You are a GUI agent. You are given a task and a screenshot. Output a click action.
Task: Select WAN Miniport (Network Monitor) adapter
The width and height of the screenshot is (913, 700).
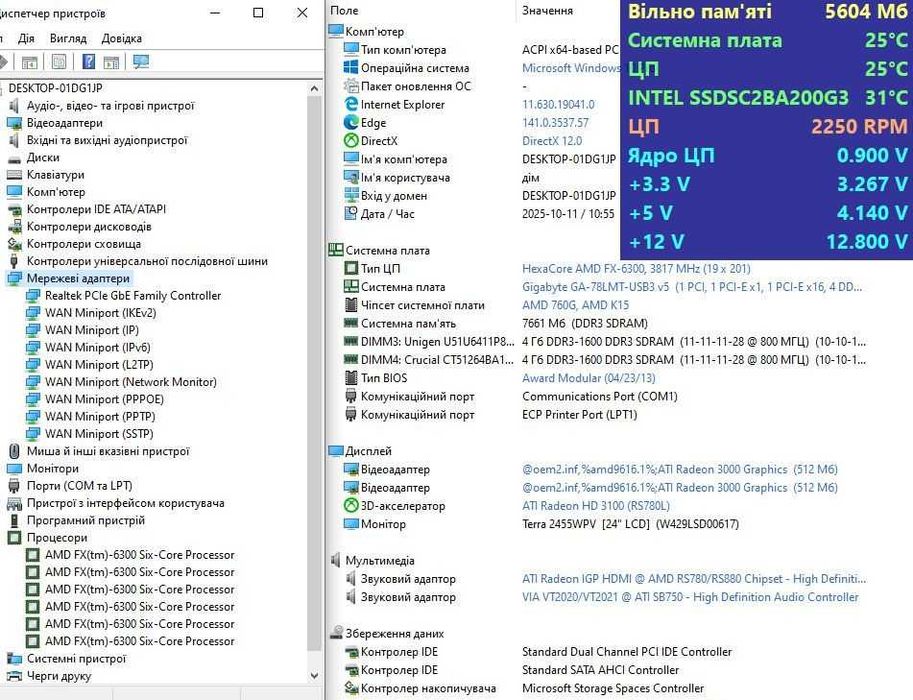click(x=130, y=382)
